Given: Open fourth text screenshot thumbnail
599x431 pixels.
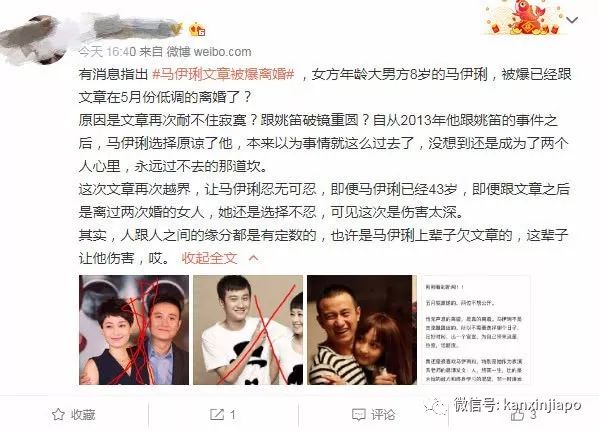Looking at the screenshot, I should tap(476, 330).
